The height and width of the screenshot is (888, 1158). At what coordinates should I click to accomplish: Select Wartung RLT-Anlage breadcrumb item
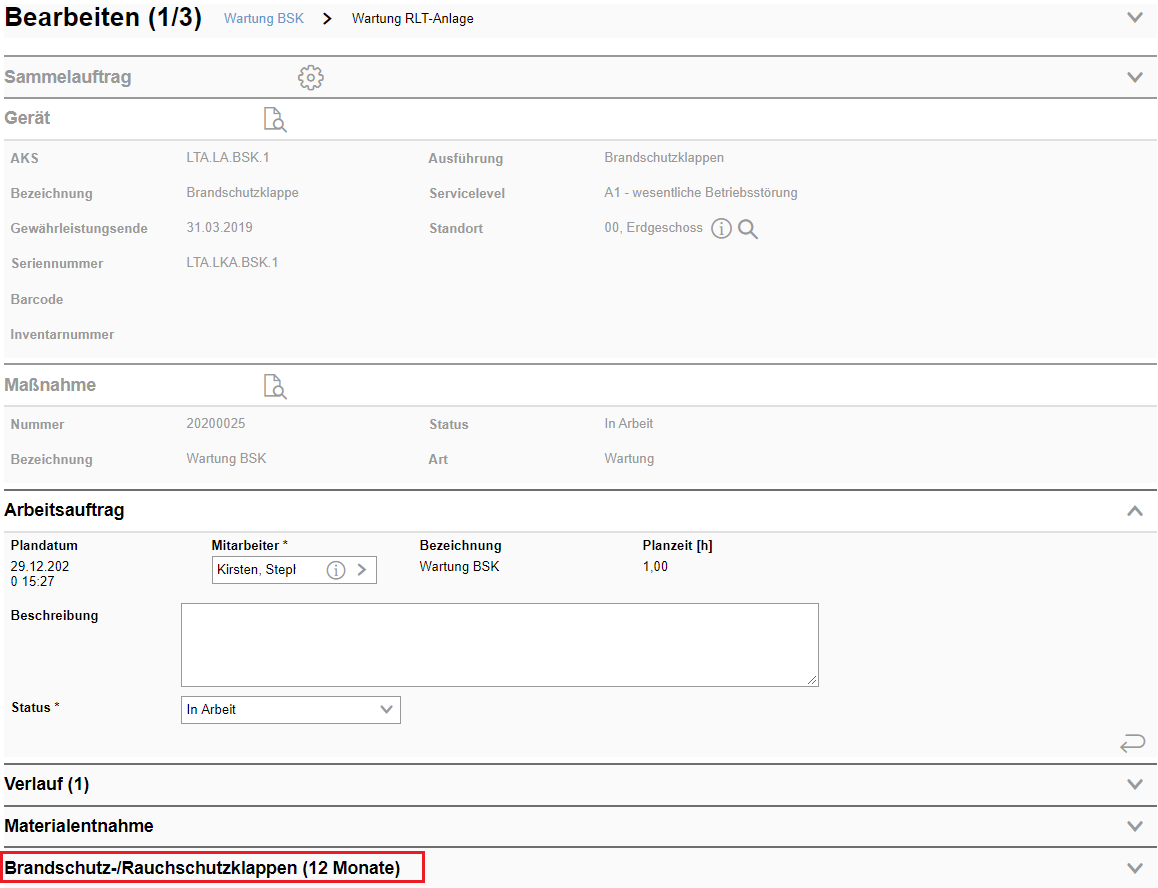[412, 19]
